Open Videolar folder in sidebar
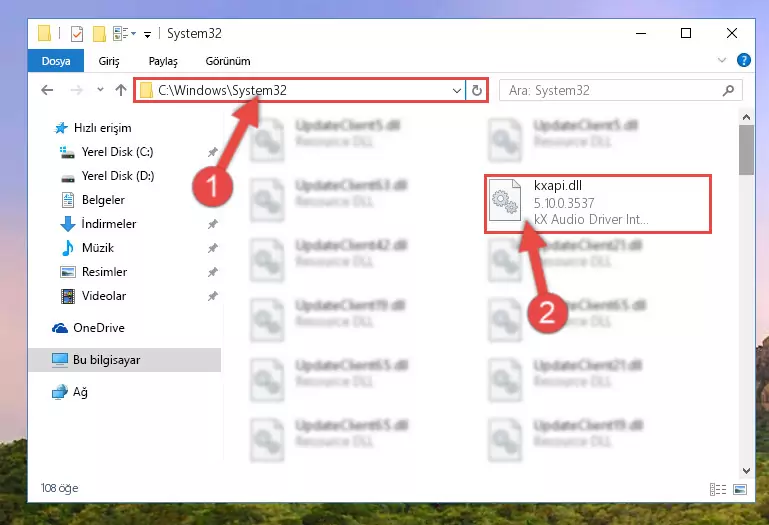Viewport: 769px width, 525px height. pyautogui.click(x=104, y=296)
